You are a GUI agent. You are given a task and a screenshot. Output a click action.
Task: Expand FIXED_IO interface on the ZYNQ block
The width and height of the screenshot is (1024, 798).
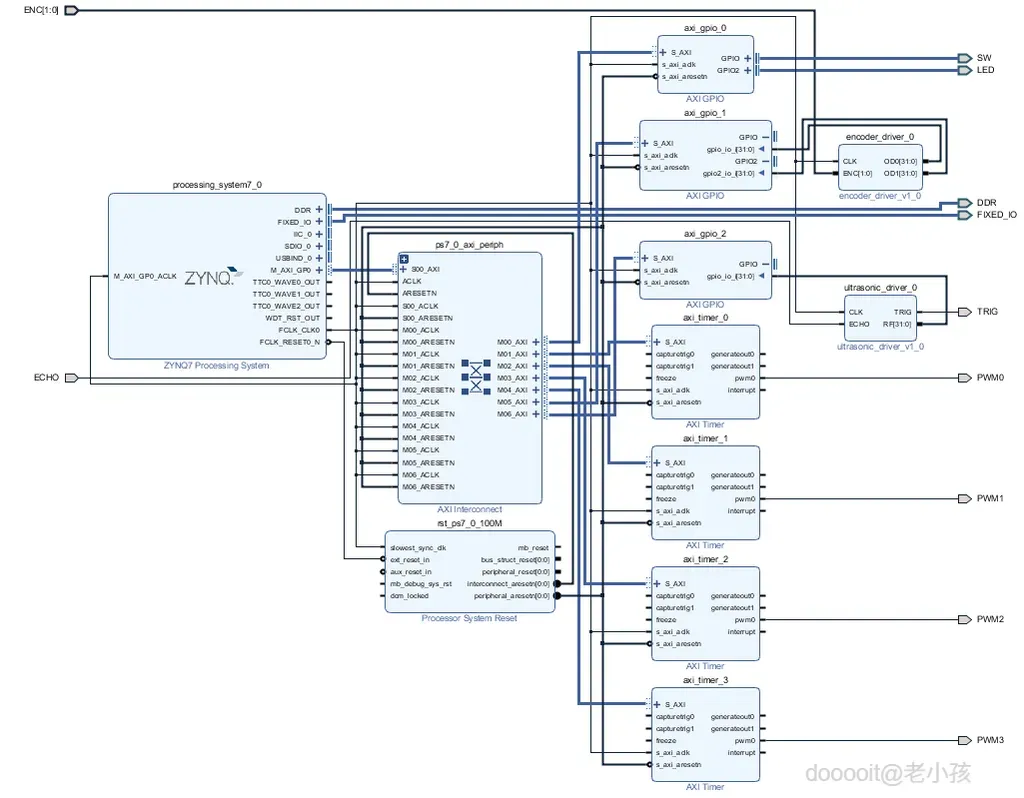coord(319,222)
